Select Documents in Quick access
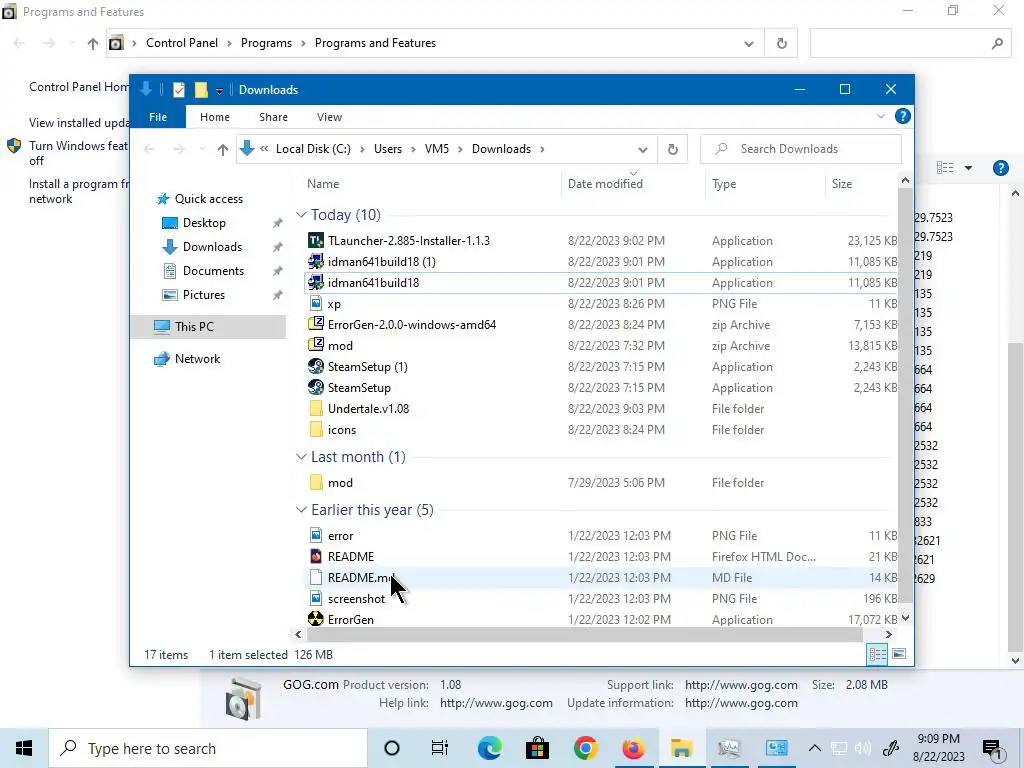This screenshot has height=768, width=1024. pyautogui.click(x=213, y=270)
